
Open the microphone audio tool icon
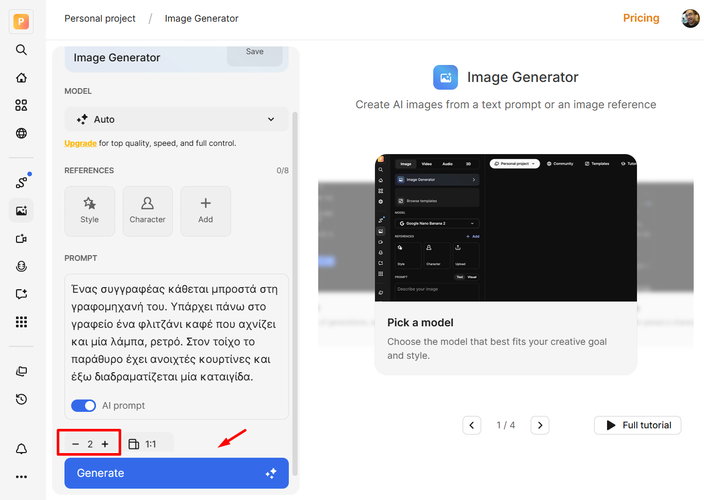21,267
